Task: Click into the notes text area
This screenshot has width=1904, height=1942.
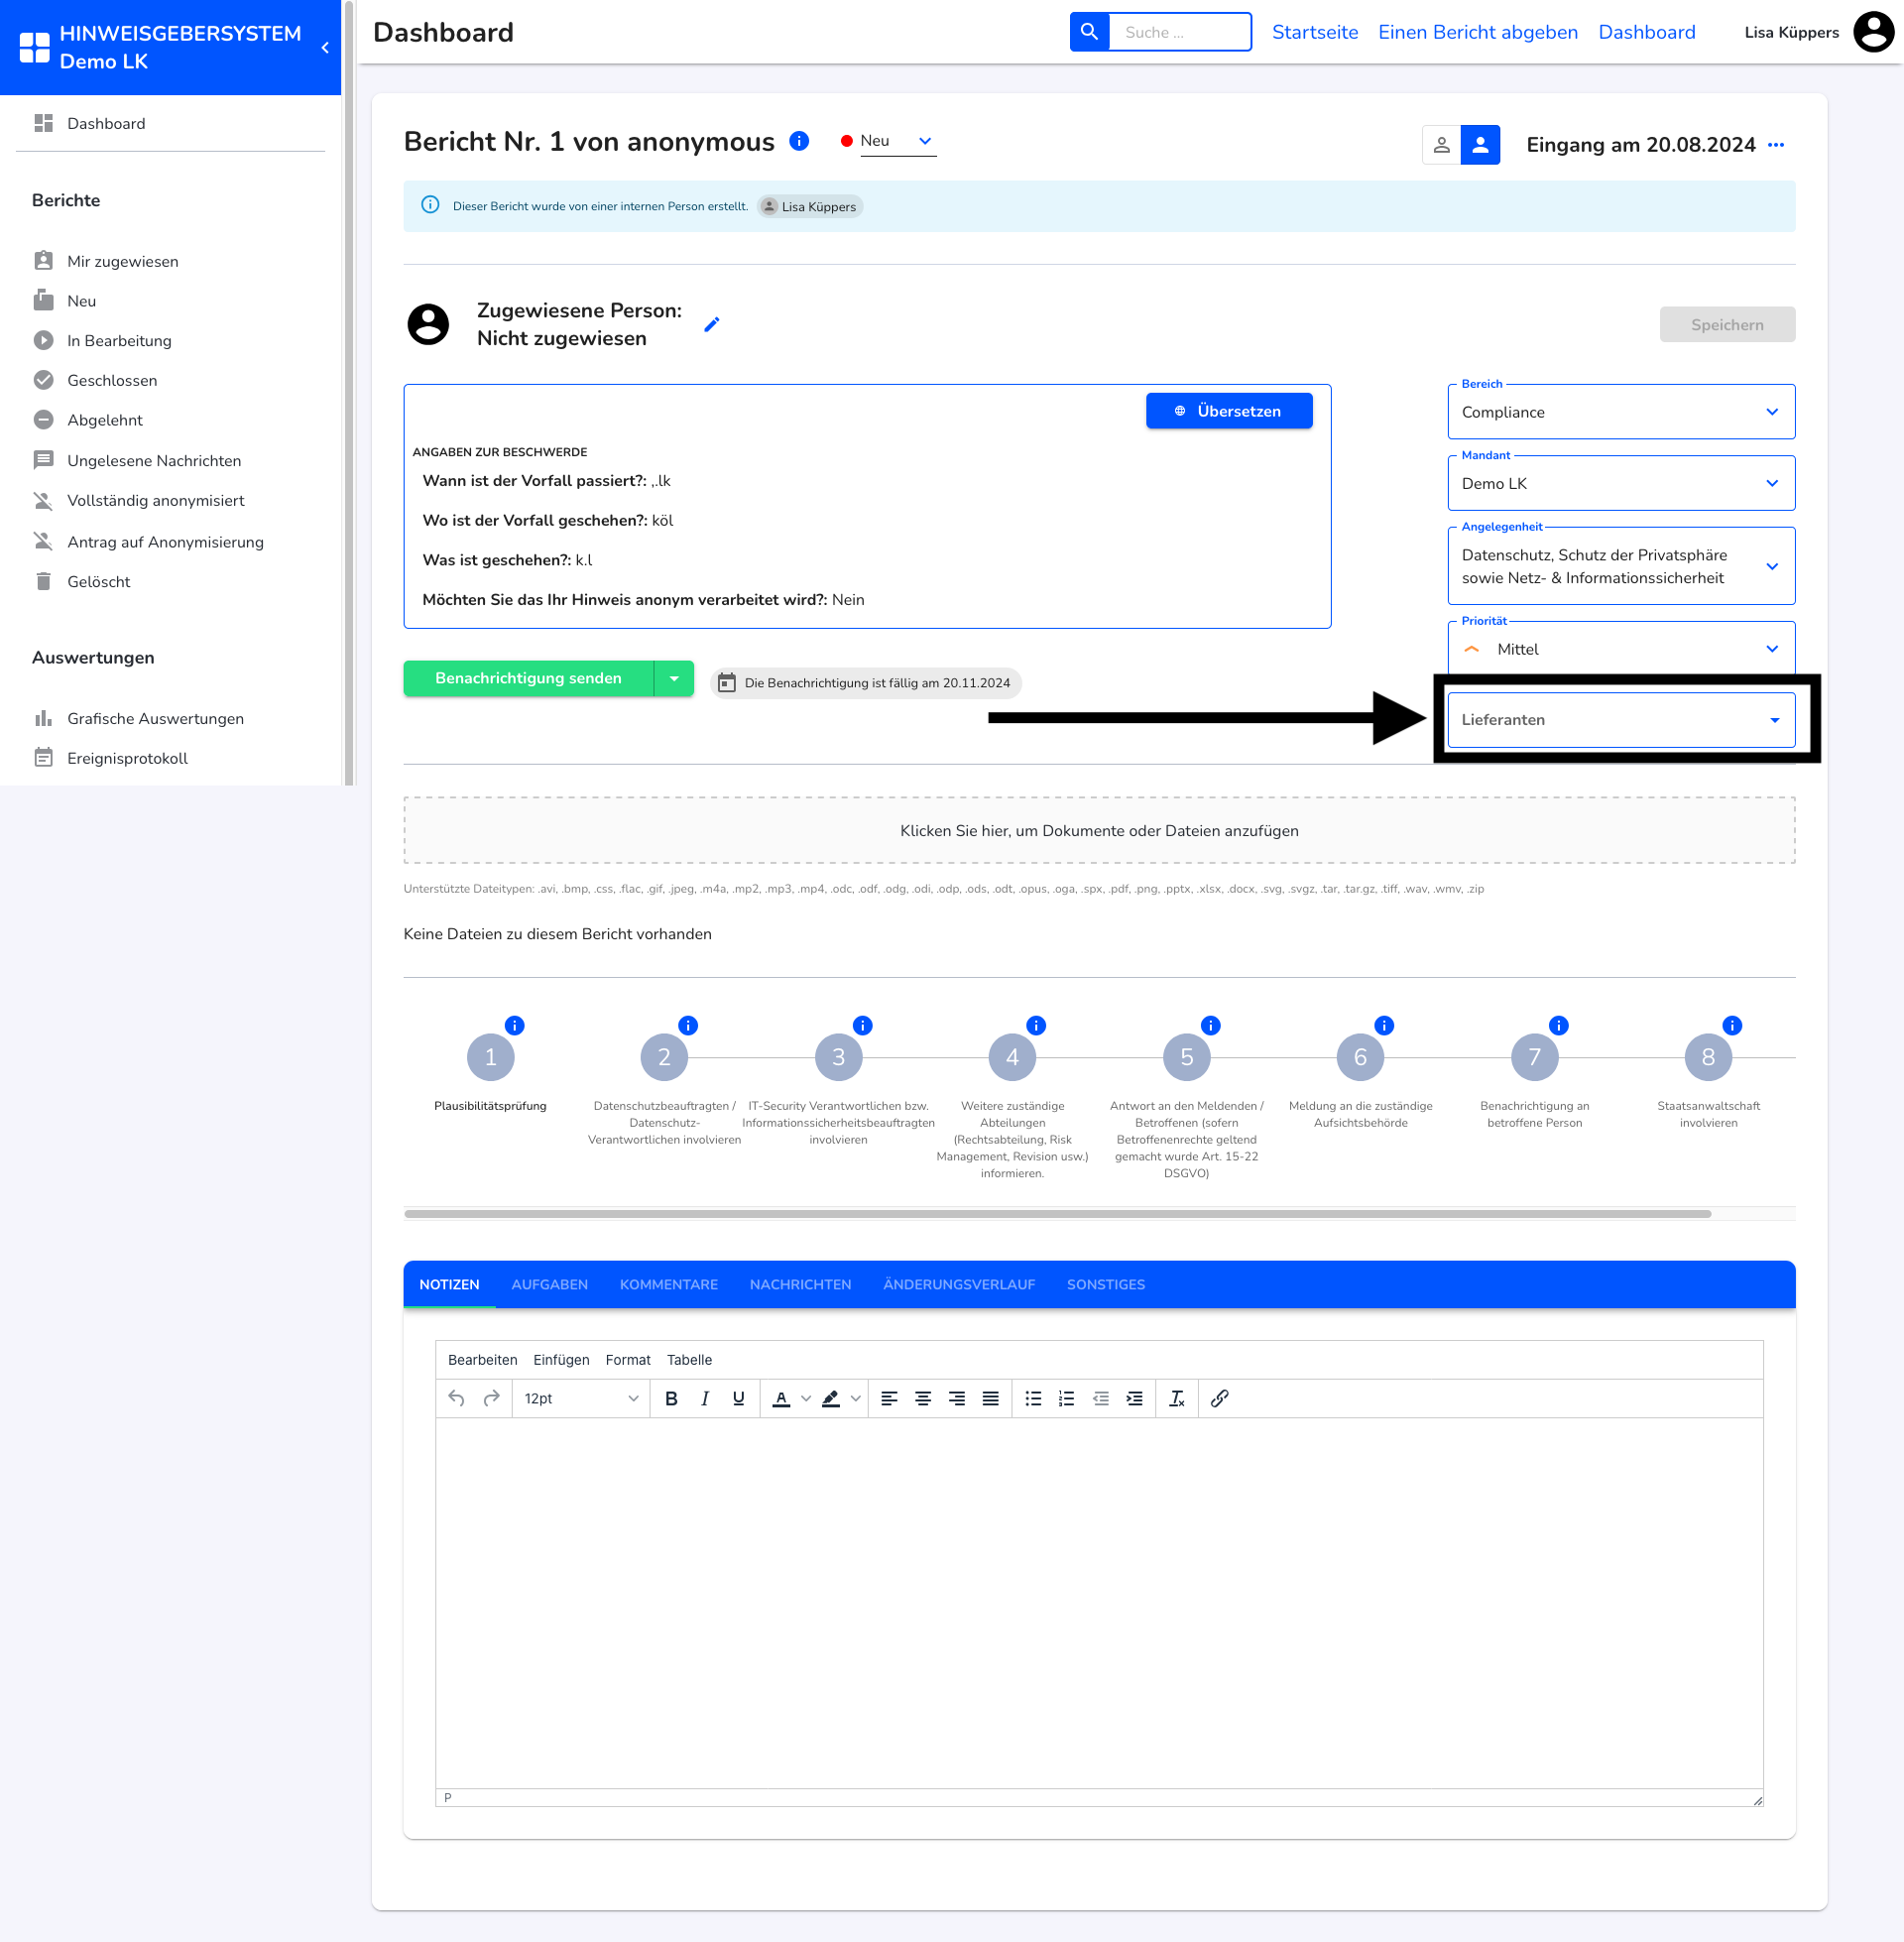Action: tap(1099, 1602)
